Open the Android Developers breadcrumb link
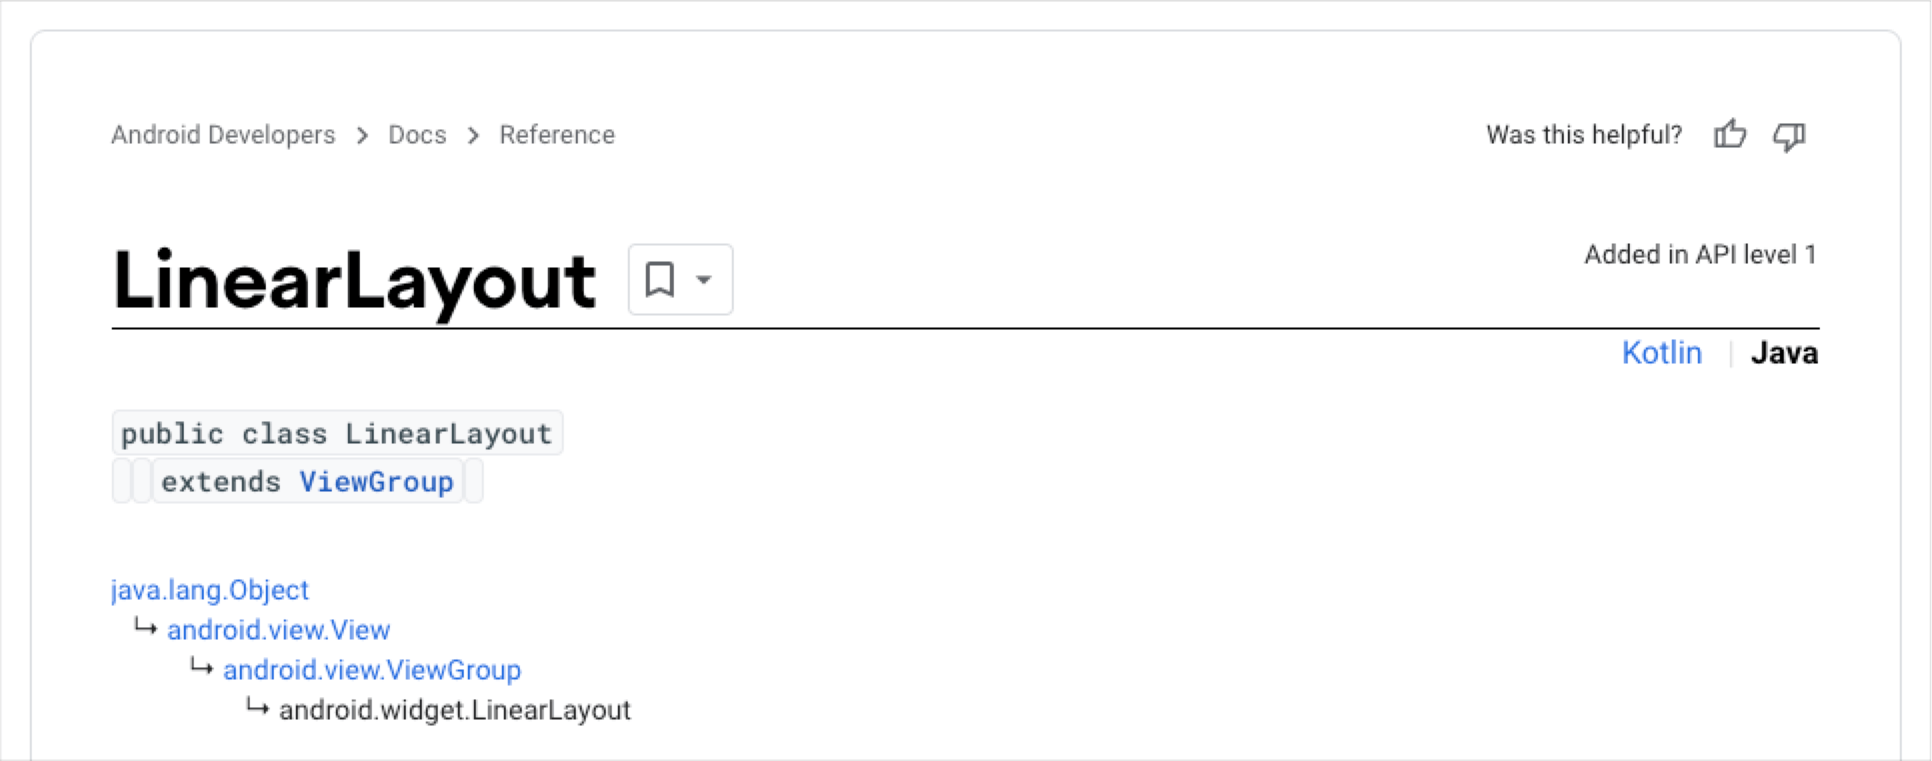The width and height of the screenshot is (1932, 761). tap(223, 135)
